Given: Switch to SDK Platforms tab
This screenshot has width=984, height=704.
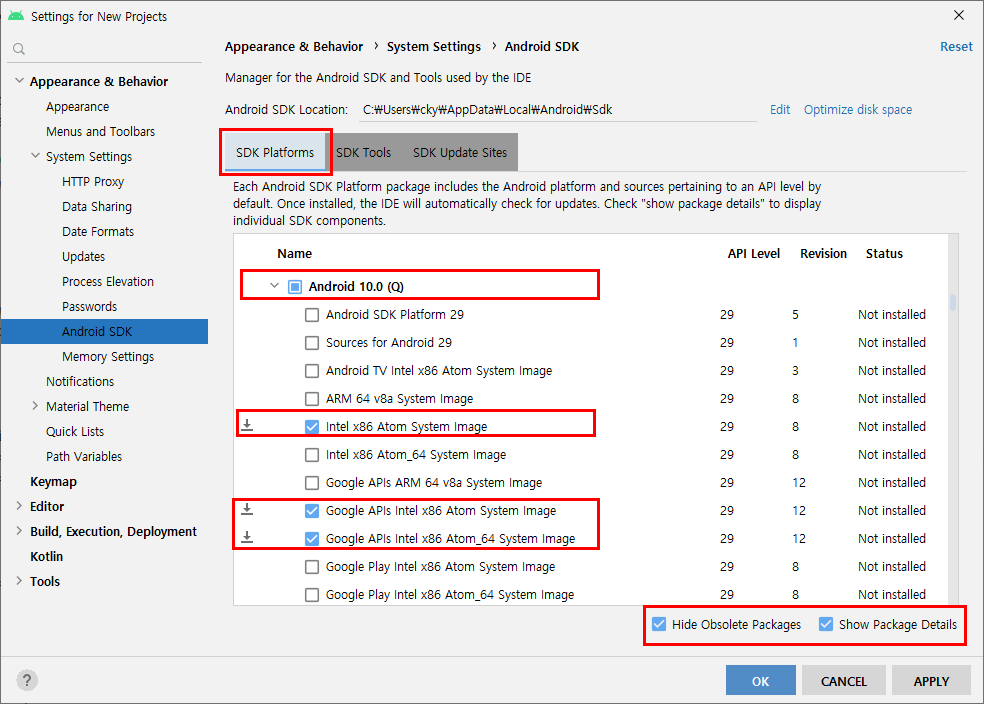Looking at the screenshot, I should 275,152.
